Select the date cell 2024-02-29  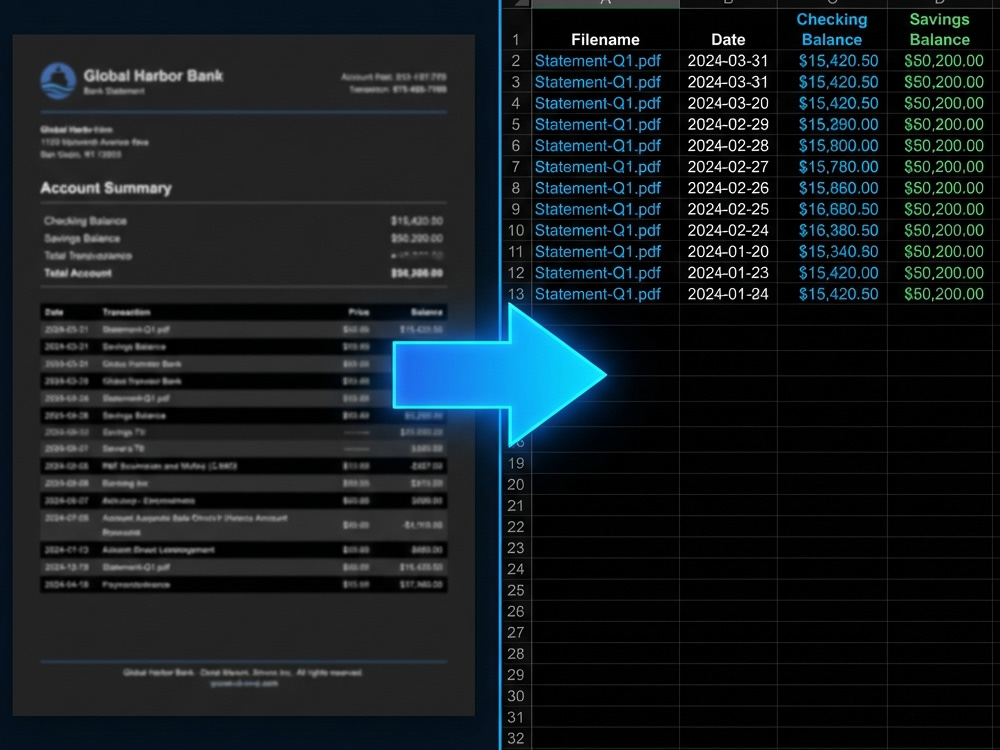tap(728, 124)
